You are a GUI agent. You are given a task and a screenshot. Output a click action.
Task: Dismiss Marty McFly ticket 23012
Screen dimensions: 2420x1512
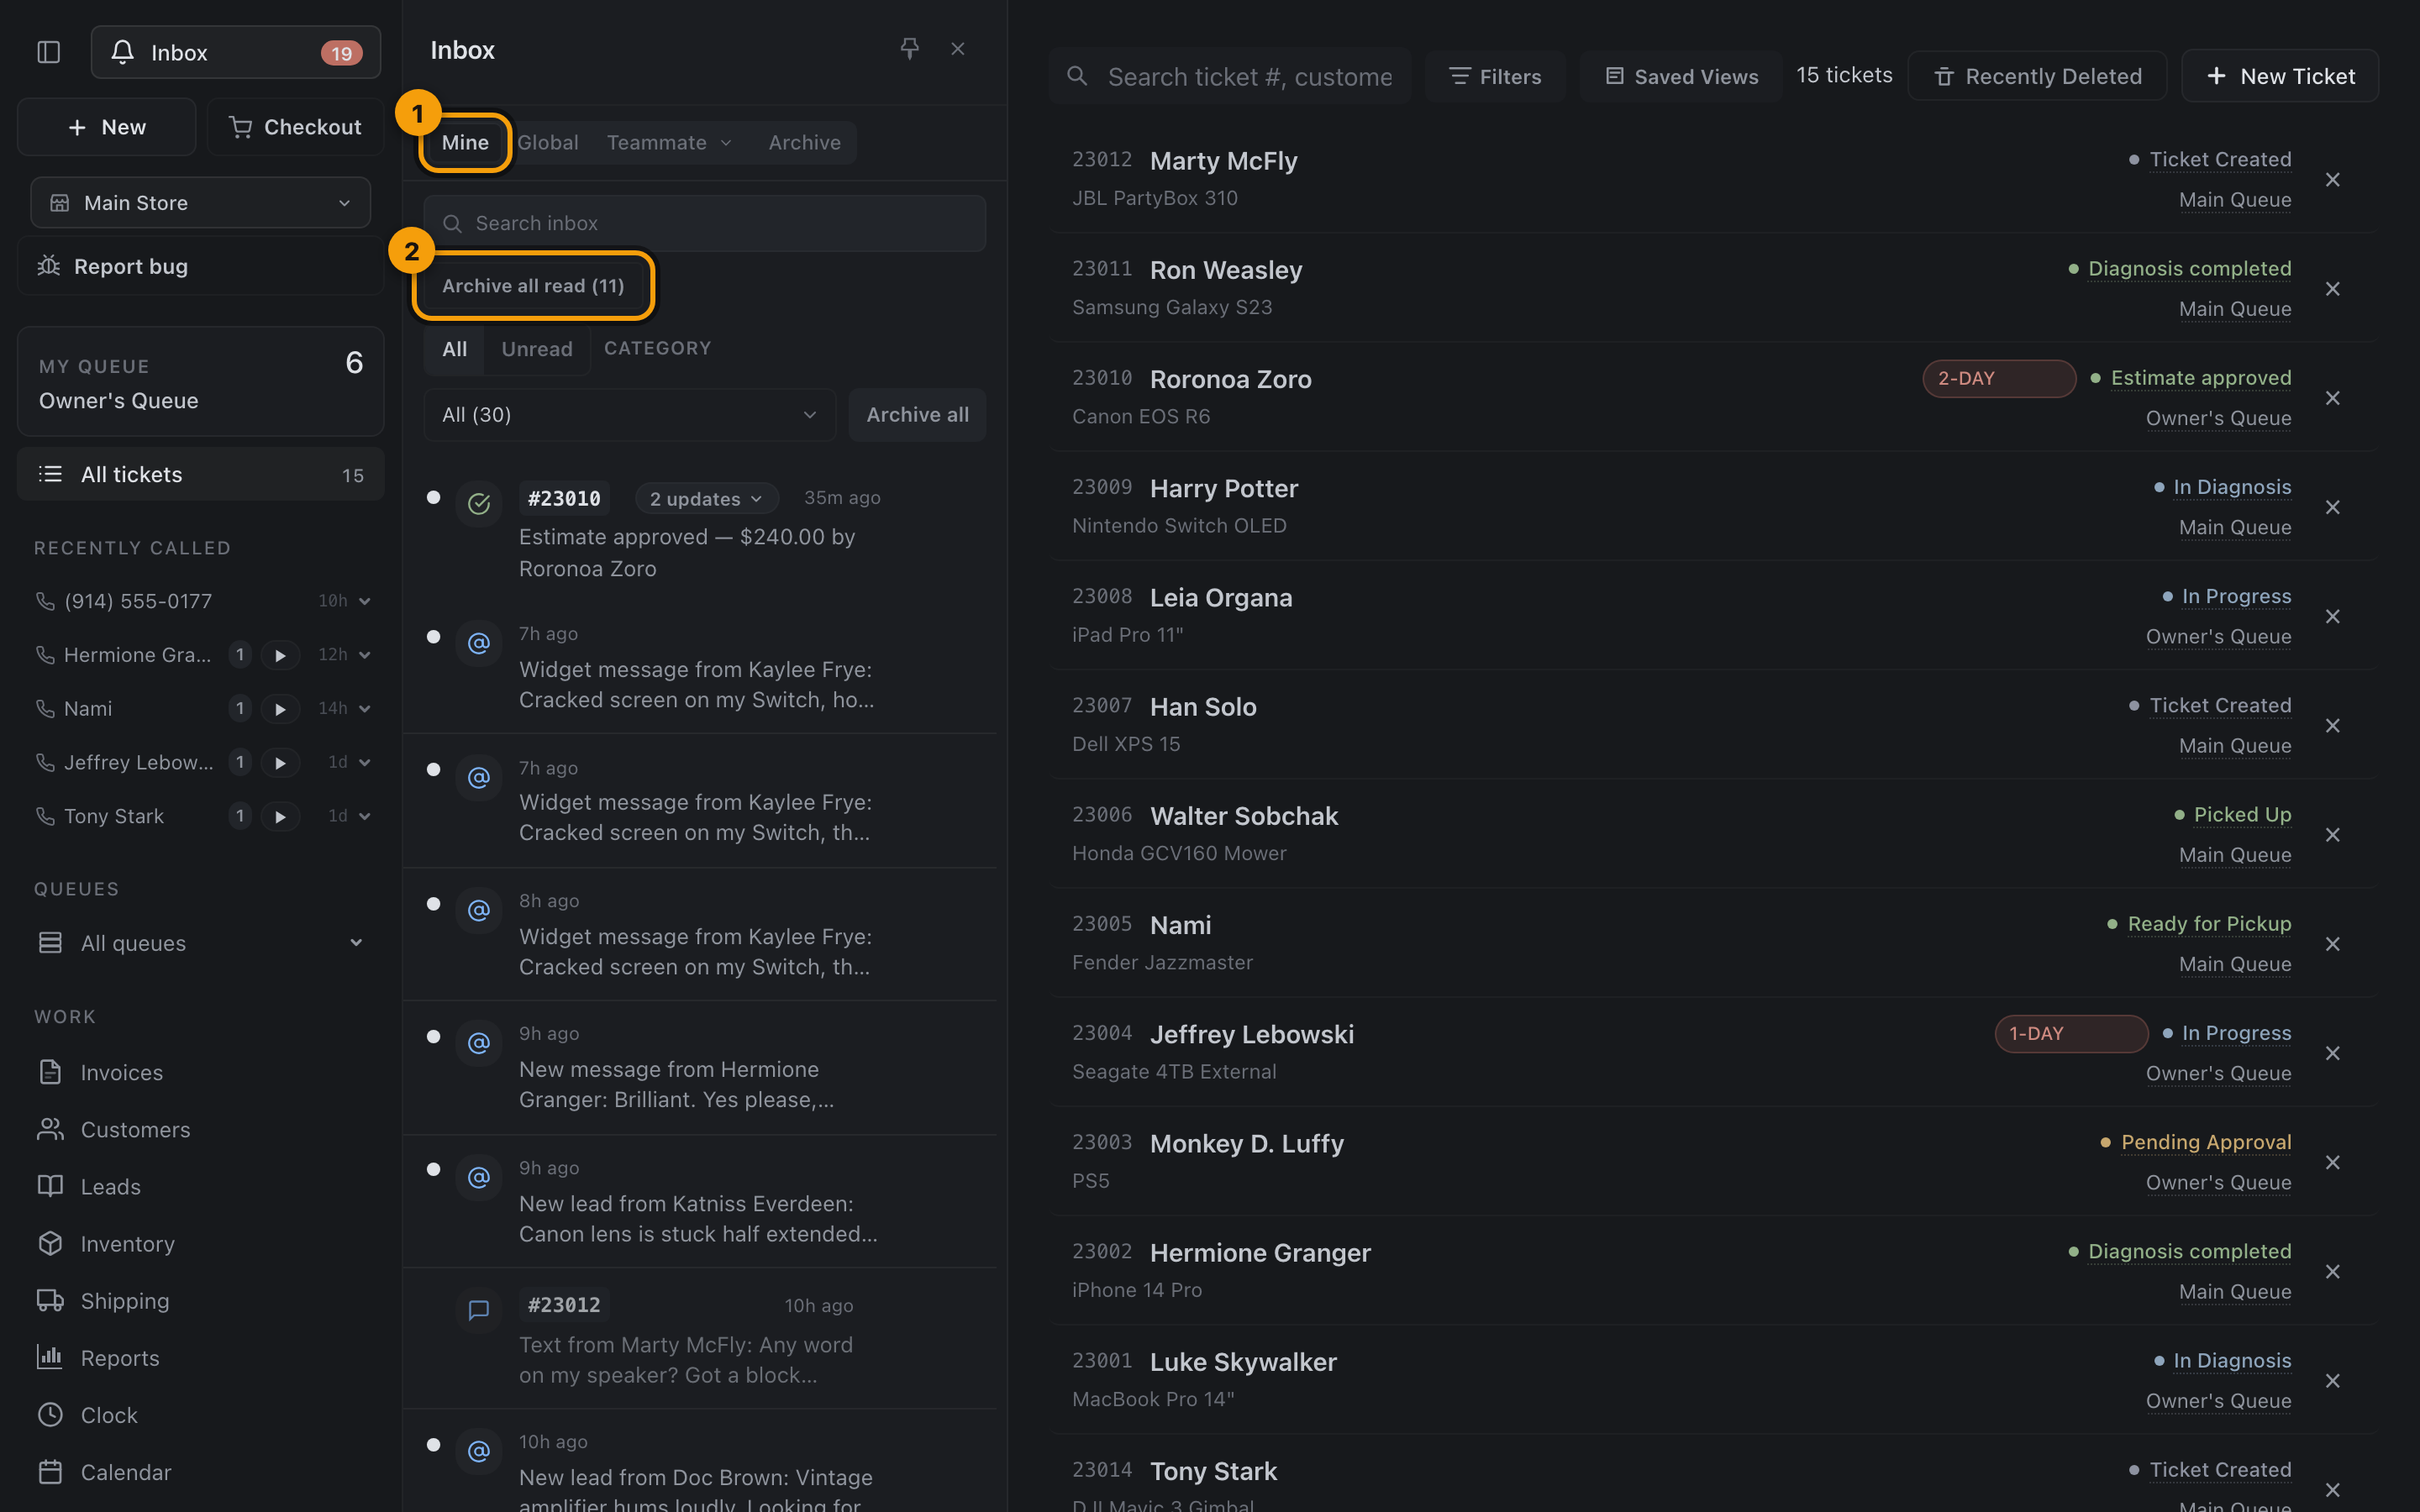[2333, 180]
